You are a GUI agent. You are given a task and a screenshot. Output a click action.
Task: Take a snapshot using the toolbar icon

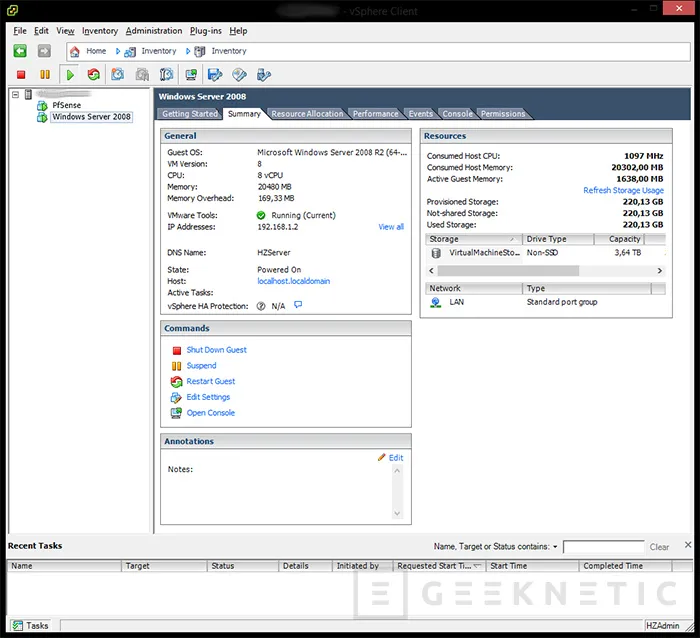(x=118, y=75)
